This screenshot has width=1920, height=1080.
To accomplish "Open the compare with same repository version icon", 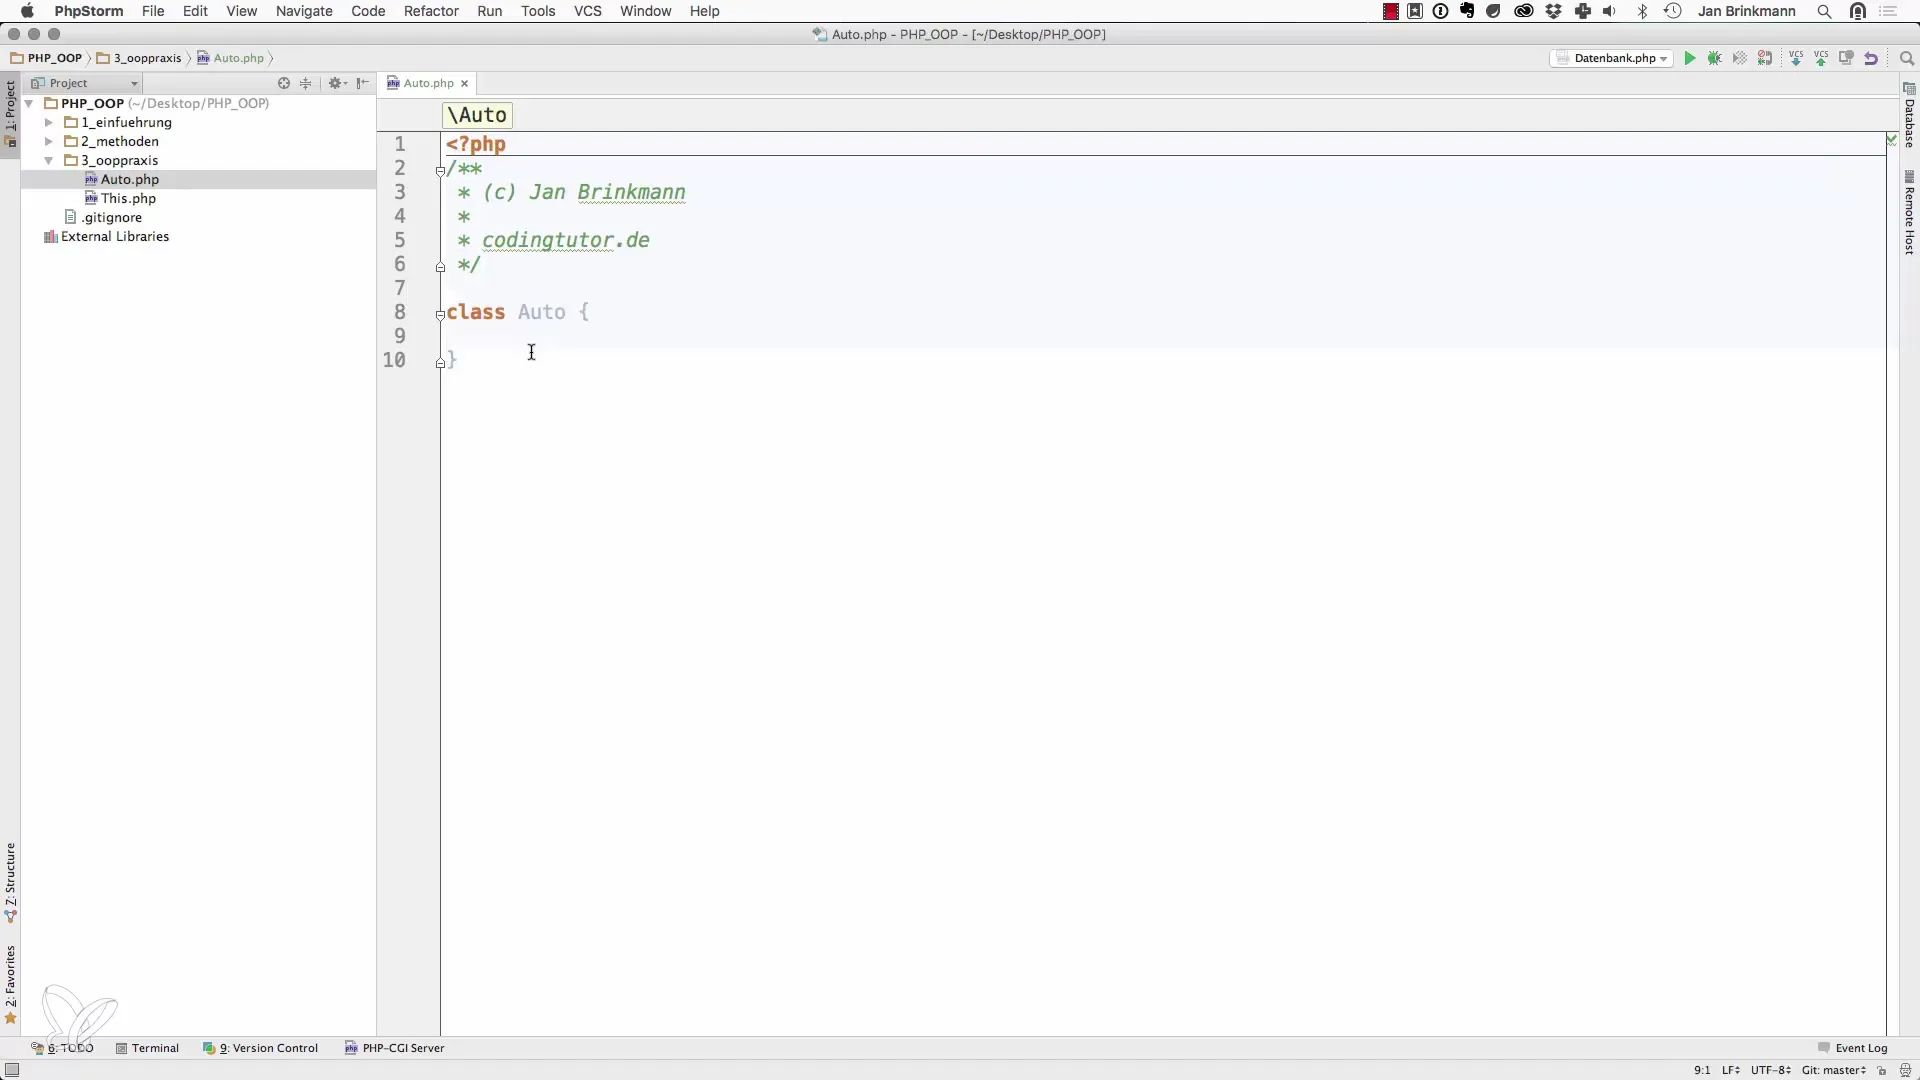I will coord(1846,58).
